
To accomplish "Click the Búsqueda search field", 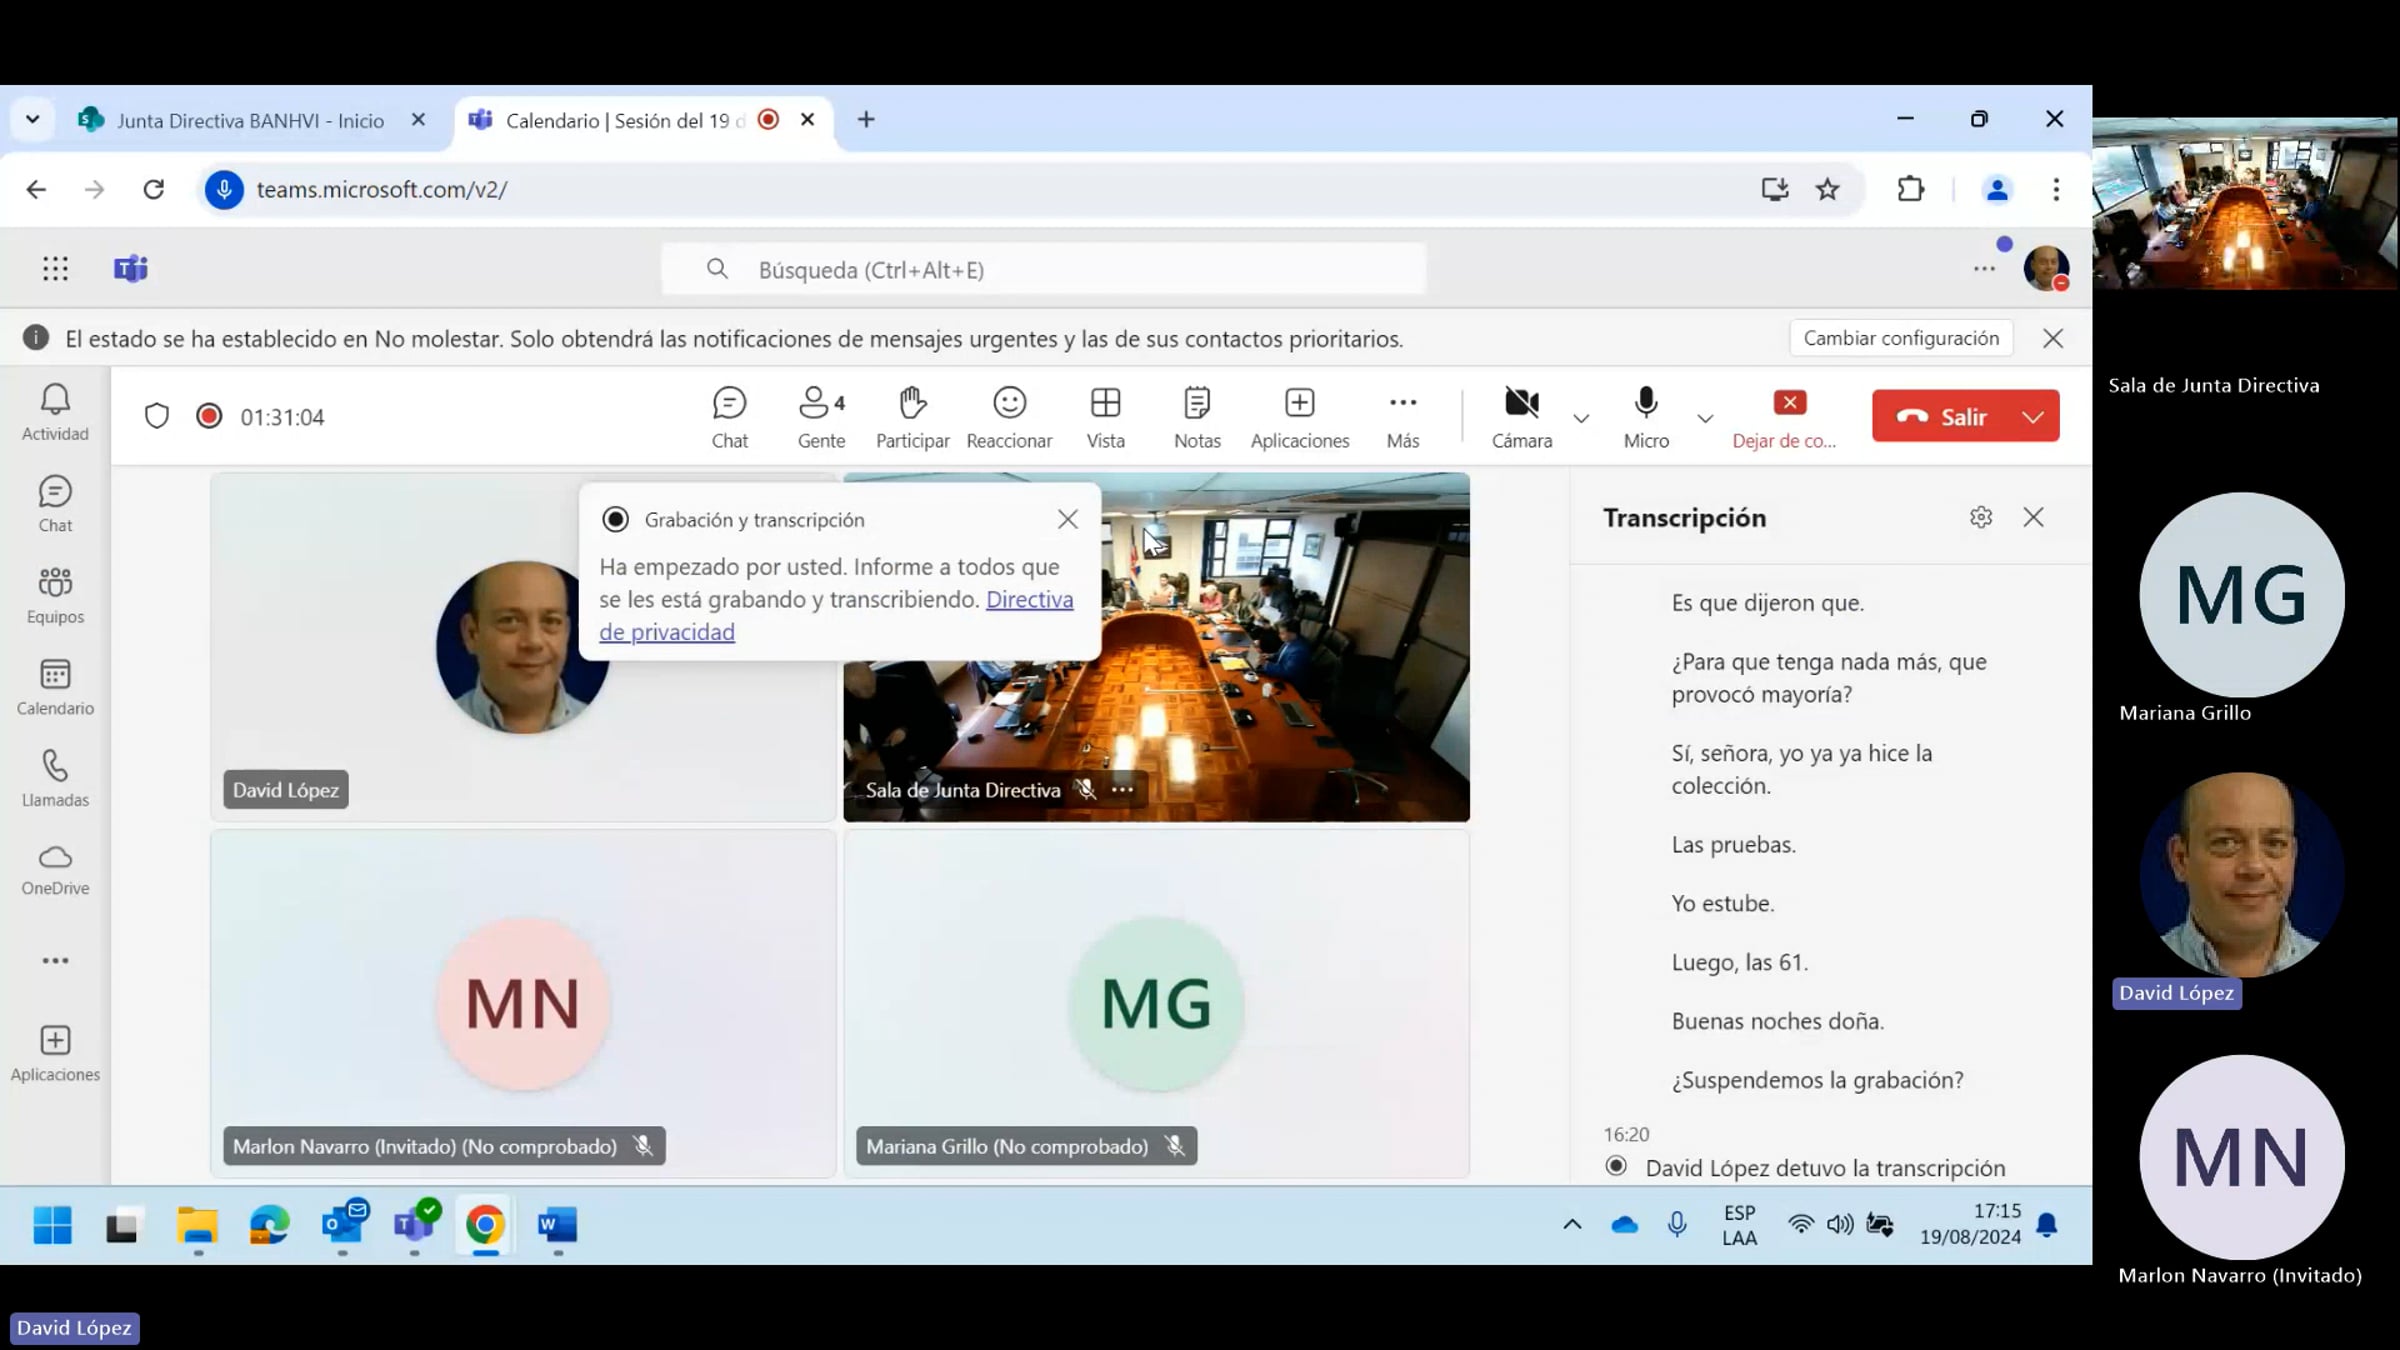I will pos(1043,269).
